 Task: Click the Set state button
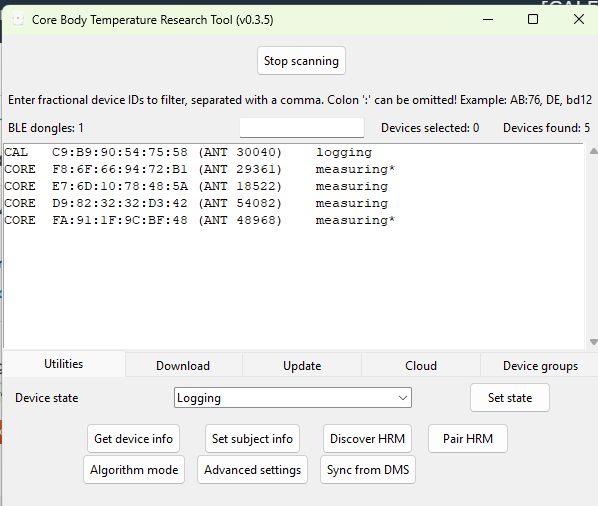point(510,398)
